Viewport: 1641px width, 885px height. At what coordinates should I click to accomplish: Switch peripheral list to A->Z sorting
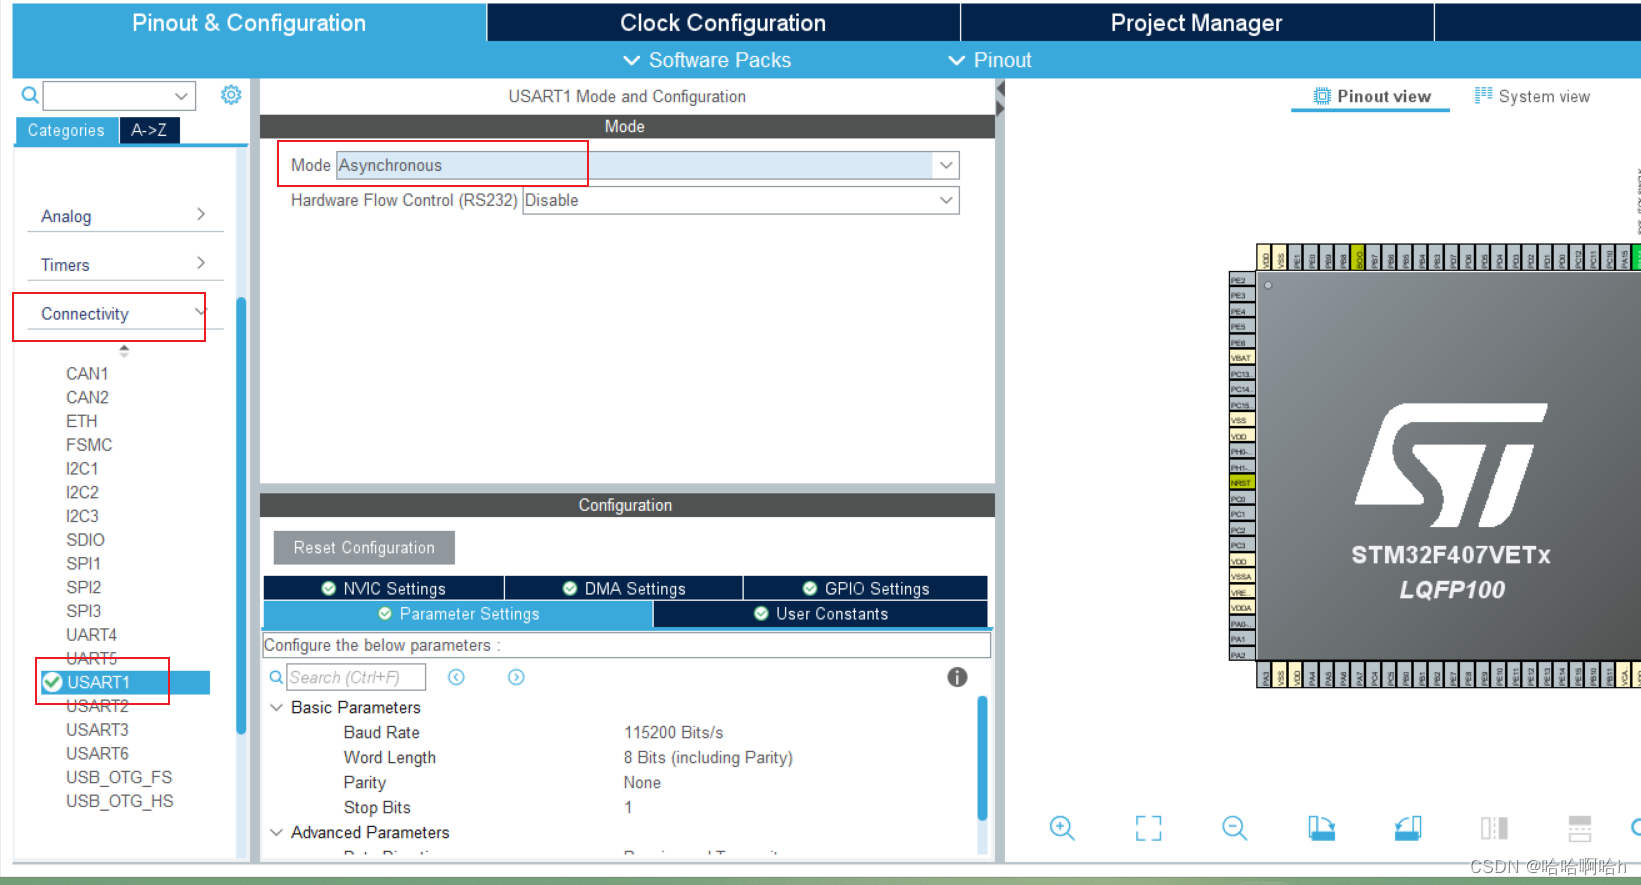click(149, 130)
